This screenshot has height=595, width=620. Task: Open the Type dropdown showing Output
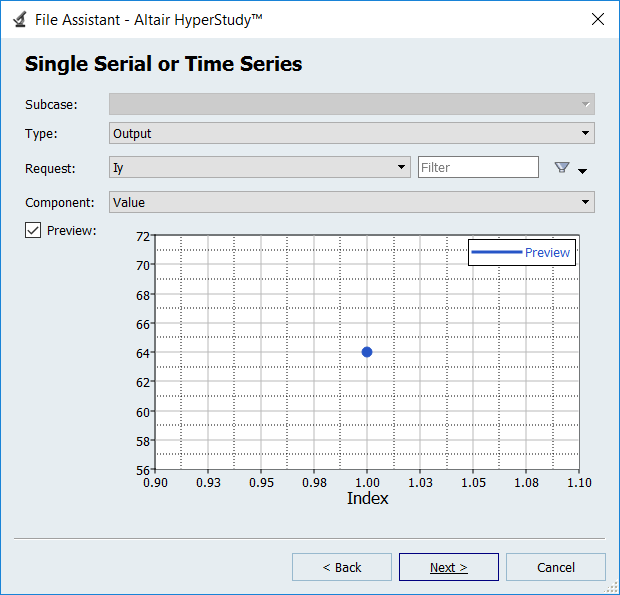coord(351,133)
